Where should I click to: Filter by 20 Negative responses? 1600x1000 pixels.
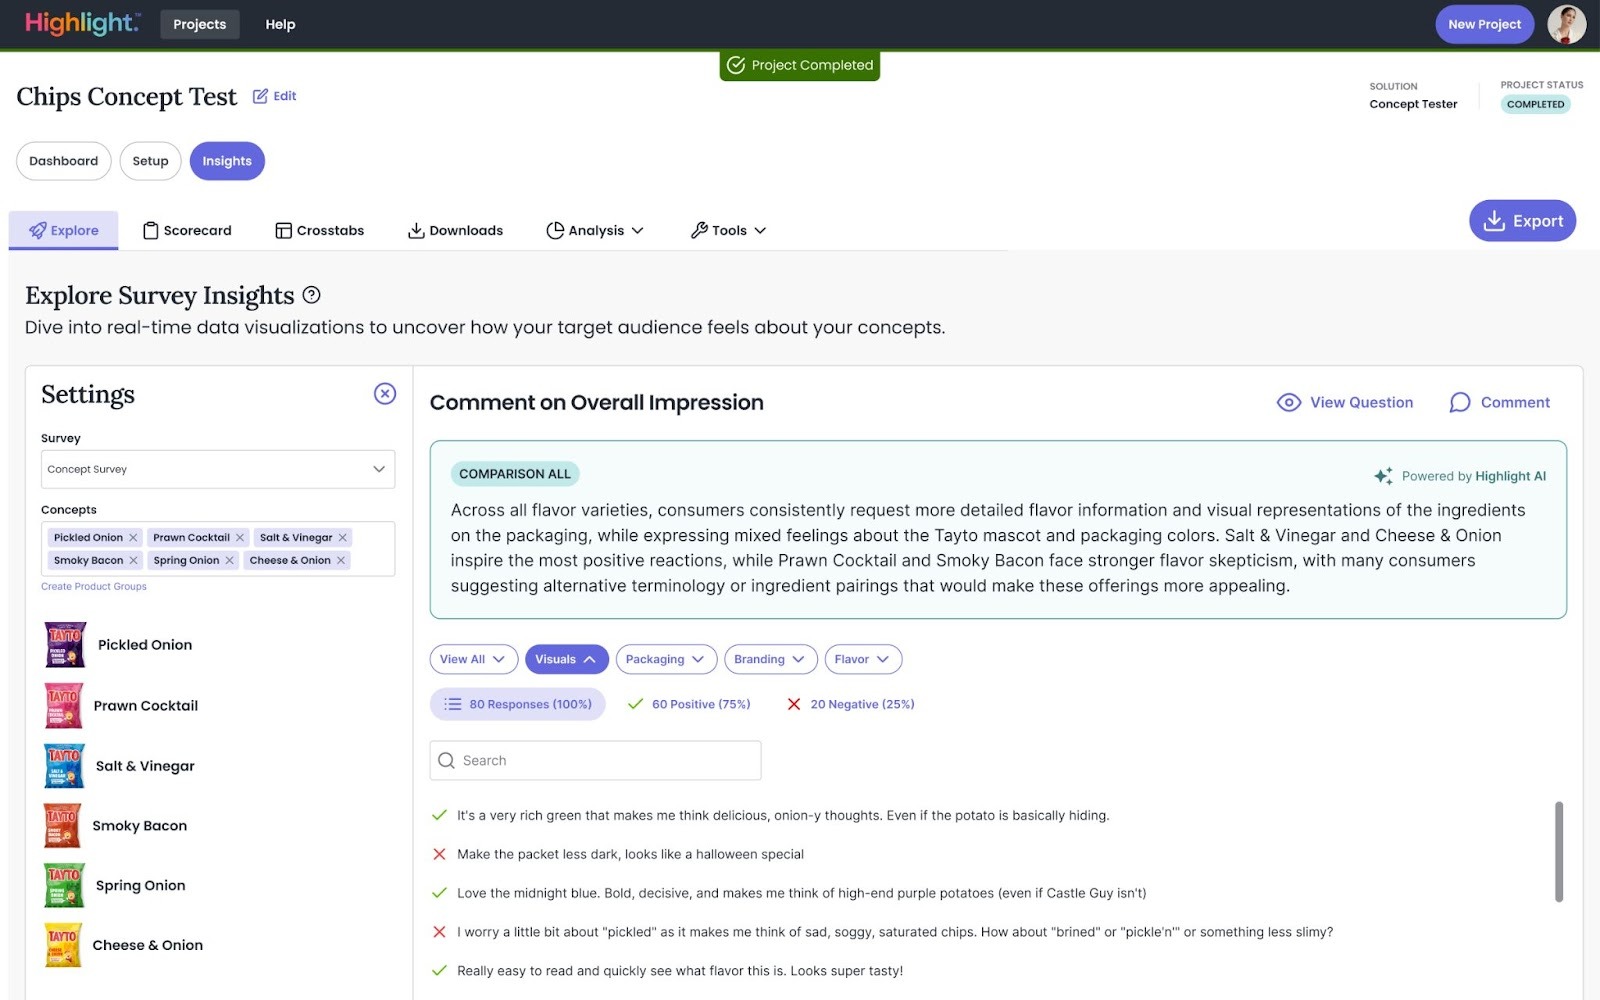[850, 704]
